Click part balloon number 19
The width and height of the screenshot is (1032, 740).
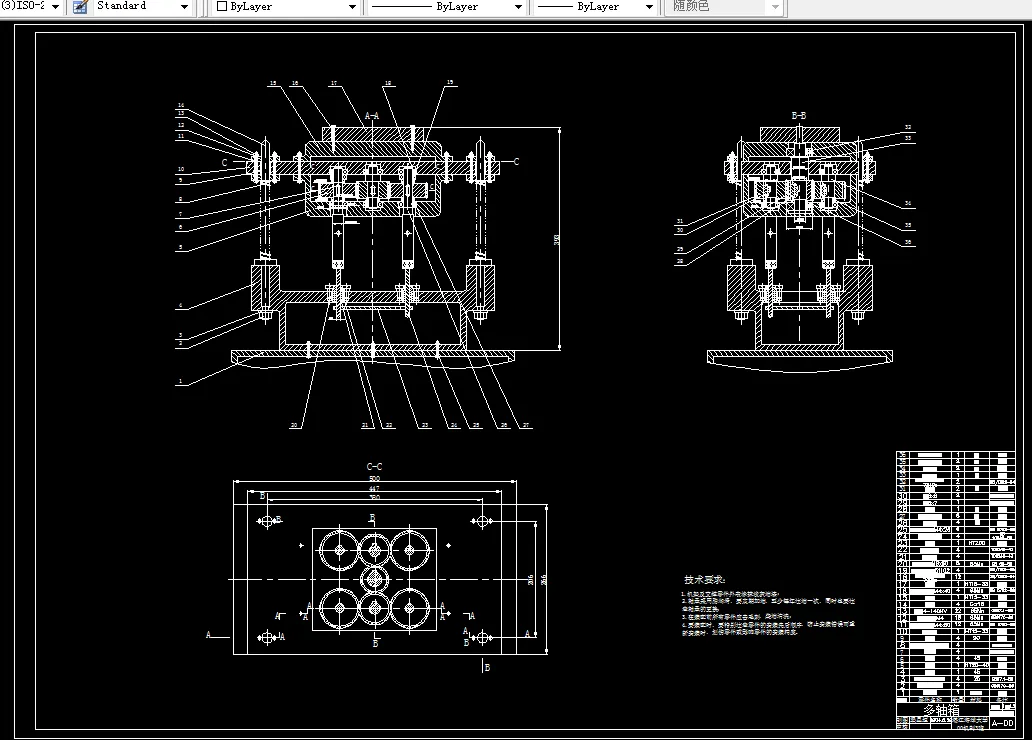tap(450, 83)
